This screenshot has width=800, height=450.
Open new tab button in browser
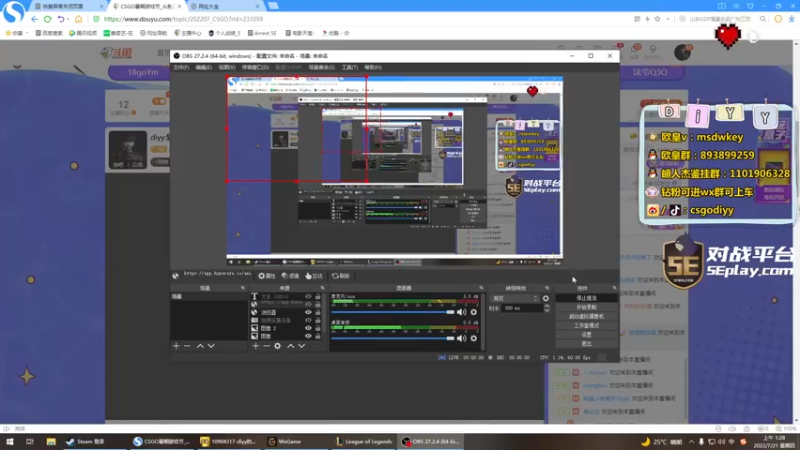point(273,6)
